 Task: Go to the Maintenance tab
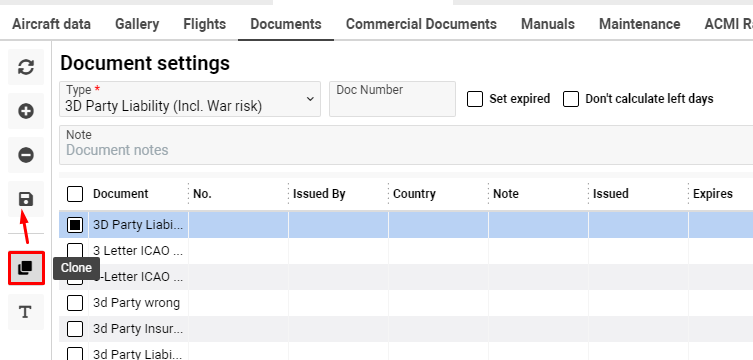(x=640, y=24)
